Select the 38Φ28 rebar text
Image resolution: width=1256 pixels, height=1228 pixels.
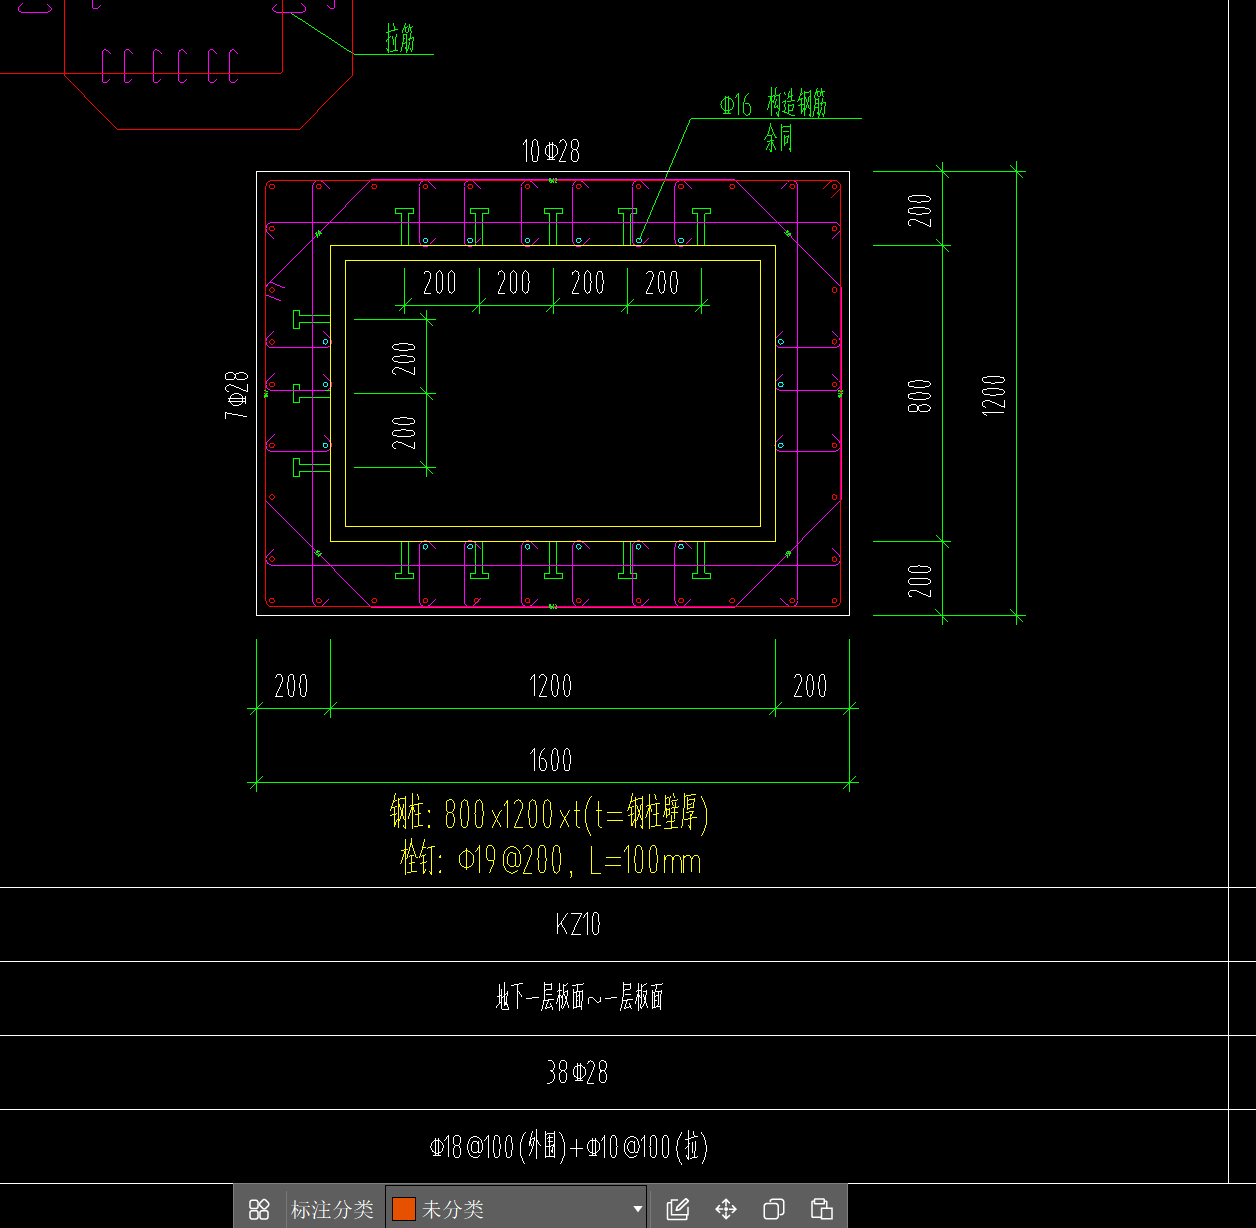pos(577,1072)
